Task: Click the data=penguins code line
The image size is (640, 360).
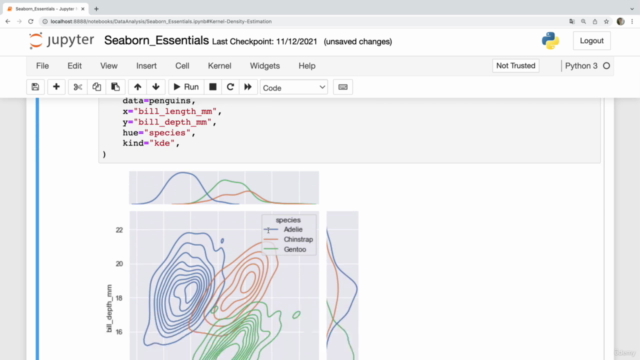Action: [x=159, y=101]
